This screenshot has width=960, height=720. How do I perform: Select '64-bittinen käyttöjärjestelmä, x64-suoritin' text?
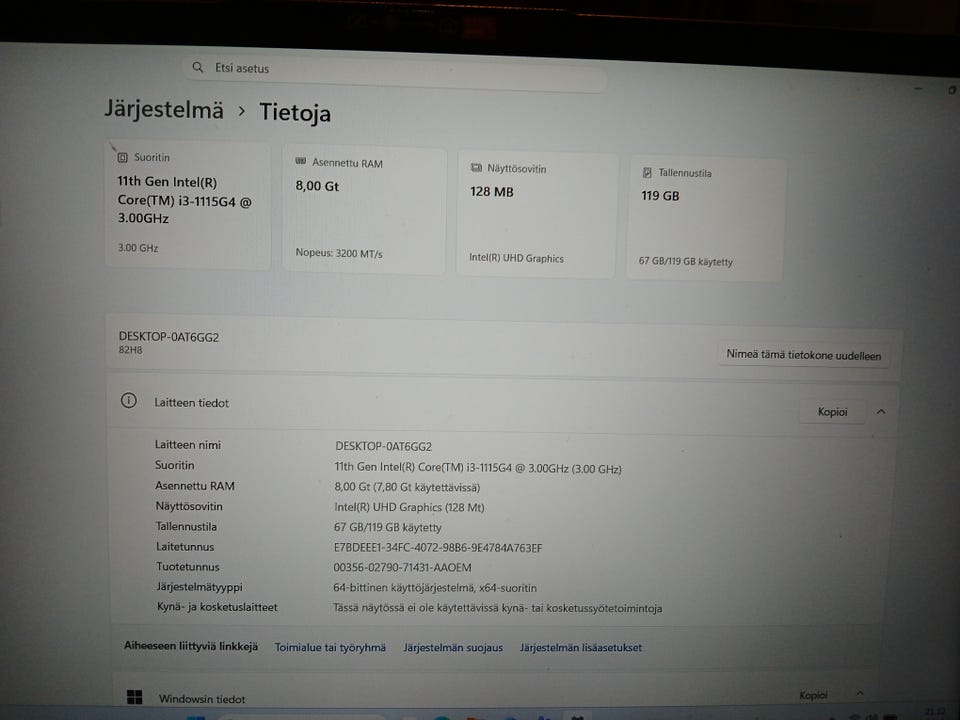coord(435,588)
